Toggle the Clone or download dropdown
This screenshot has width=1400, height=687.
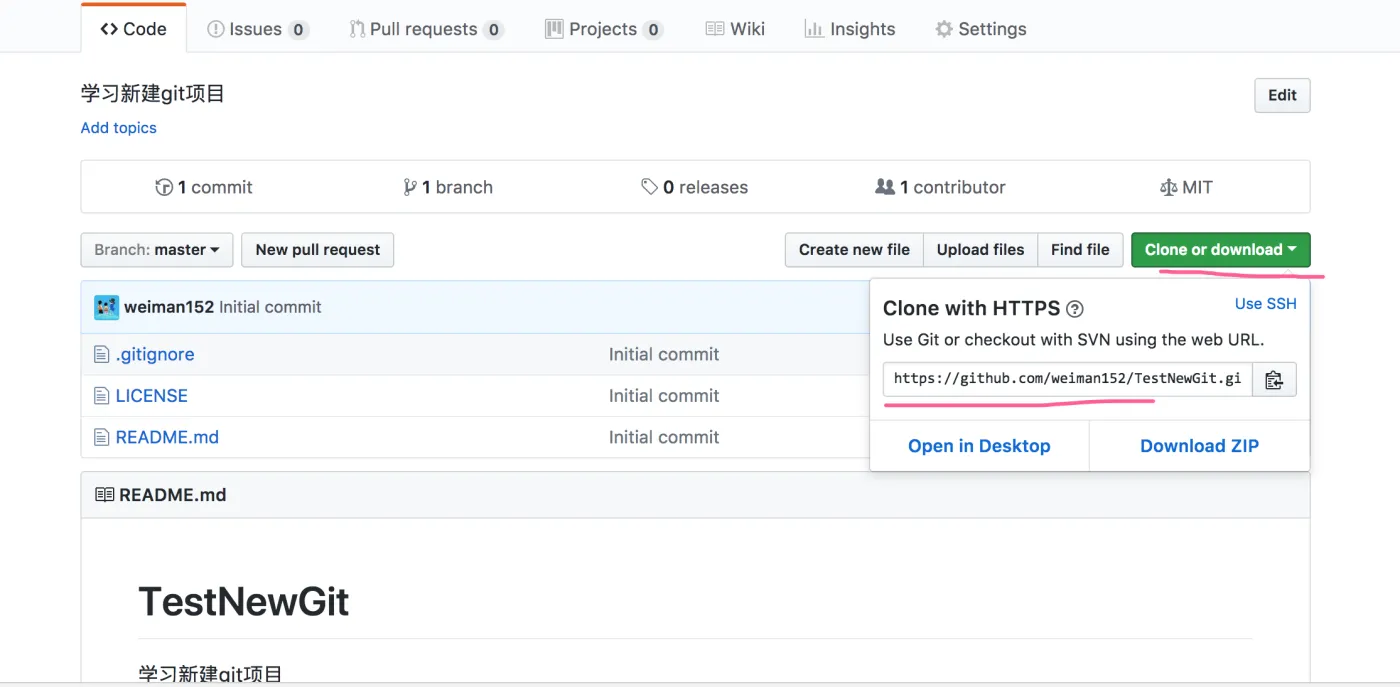[x=1220, y=250]
